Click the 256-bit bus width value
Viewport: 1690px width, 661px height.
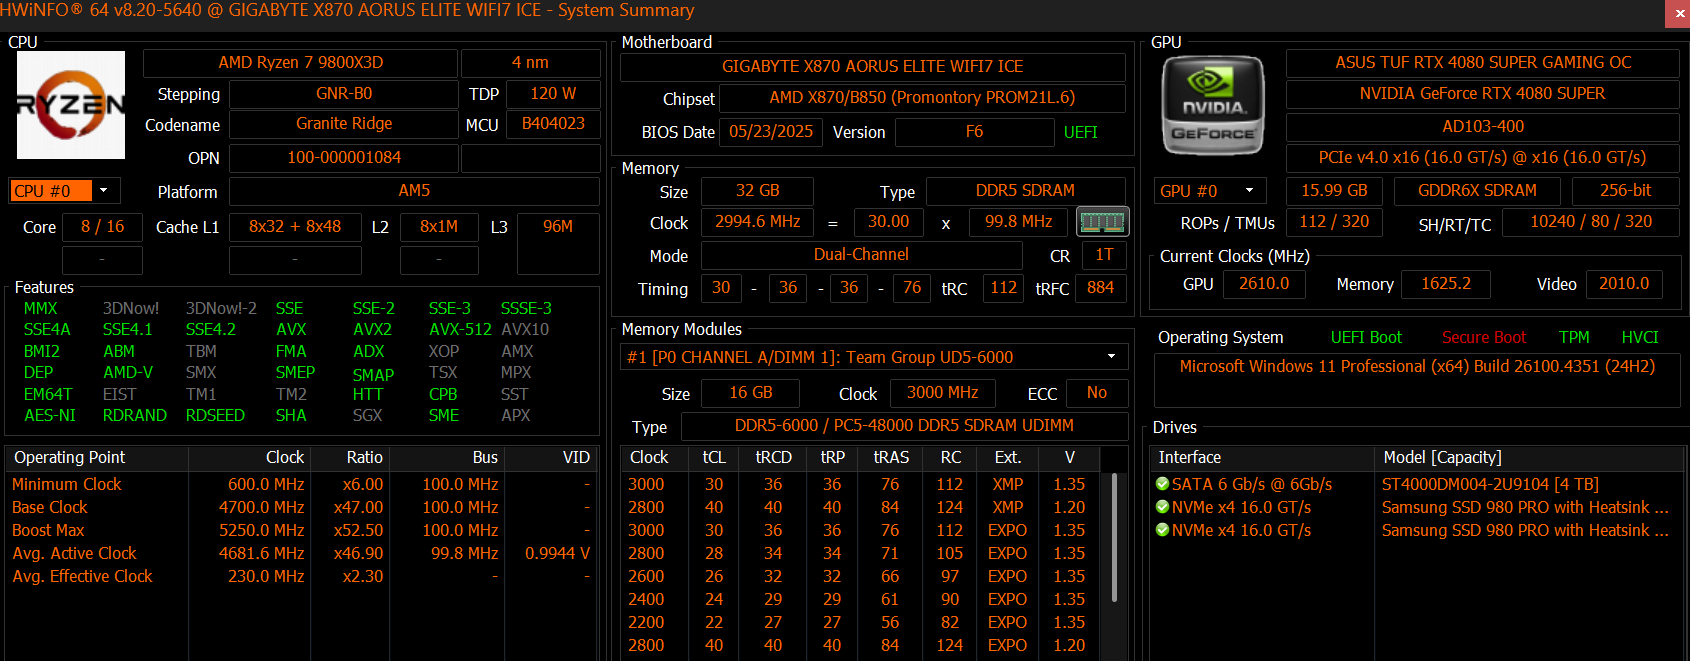[1626, 191]
